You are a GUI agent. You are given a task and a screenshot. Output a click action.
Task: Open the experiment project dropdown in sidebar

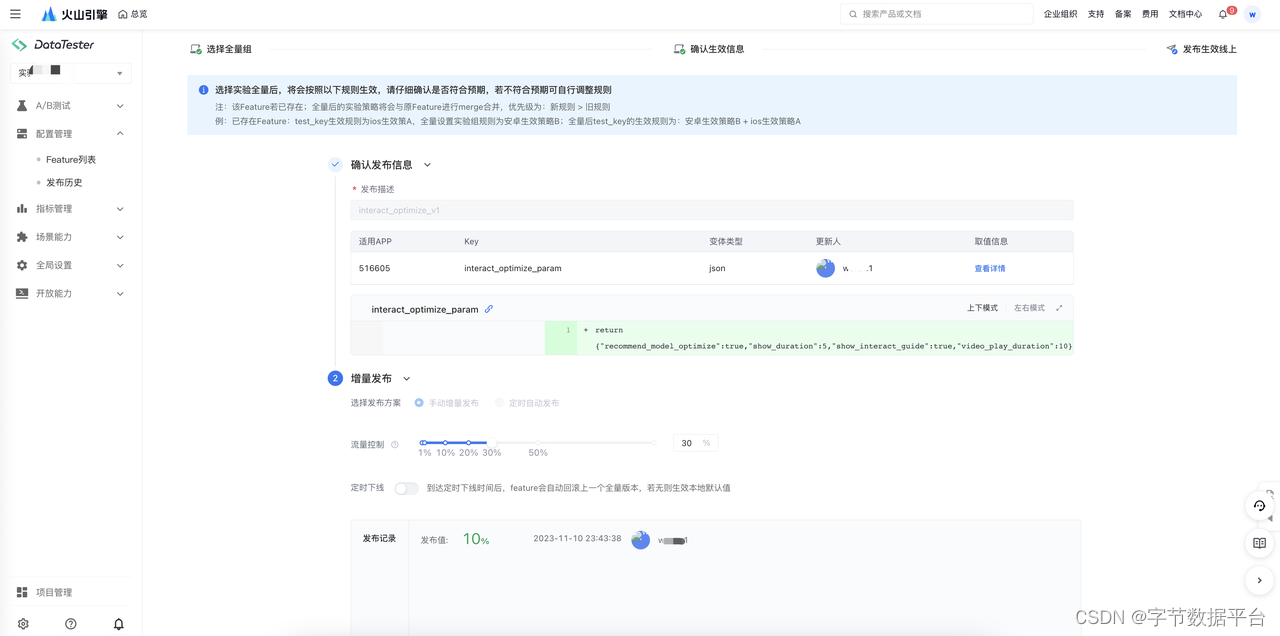(x=71, y=73)
